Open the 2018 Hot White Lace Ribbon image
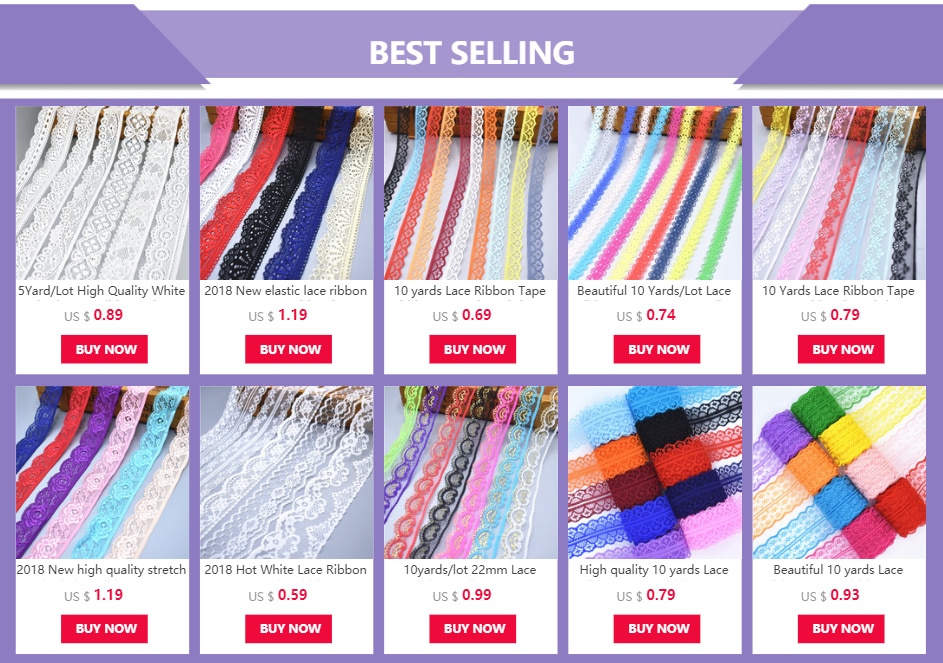Image resolution: width=943 pixels, height=663 pixels. point(286,472)
